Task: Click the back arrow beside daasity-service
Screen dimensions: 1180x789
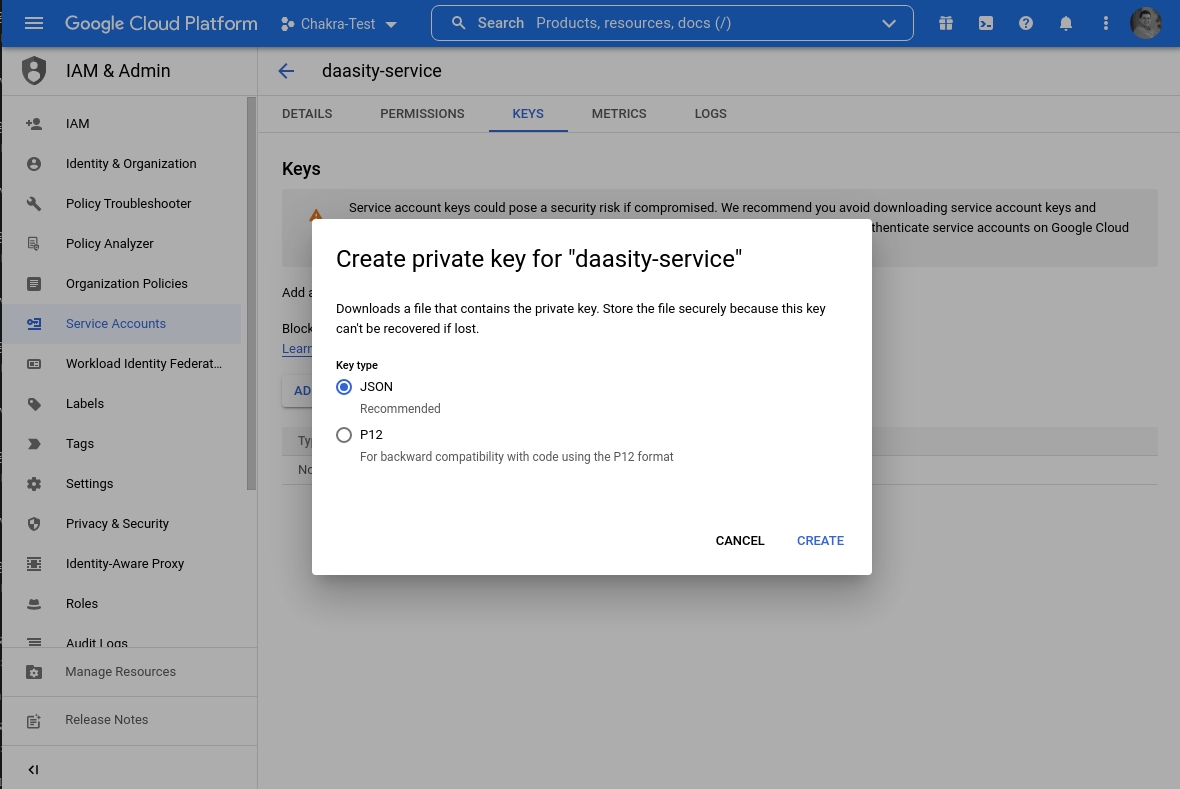Action: point(286,71)
